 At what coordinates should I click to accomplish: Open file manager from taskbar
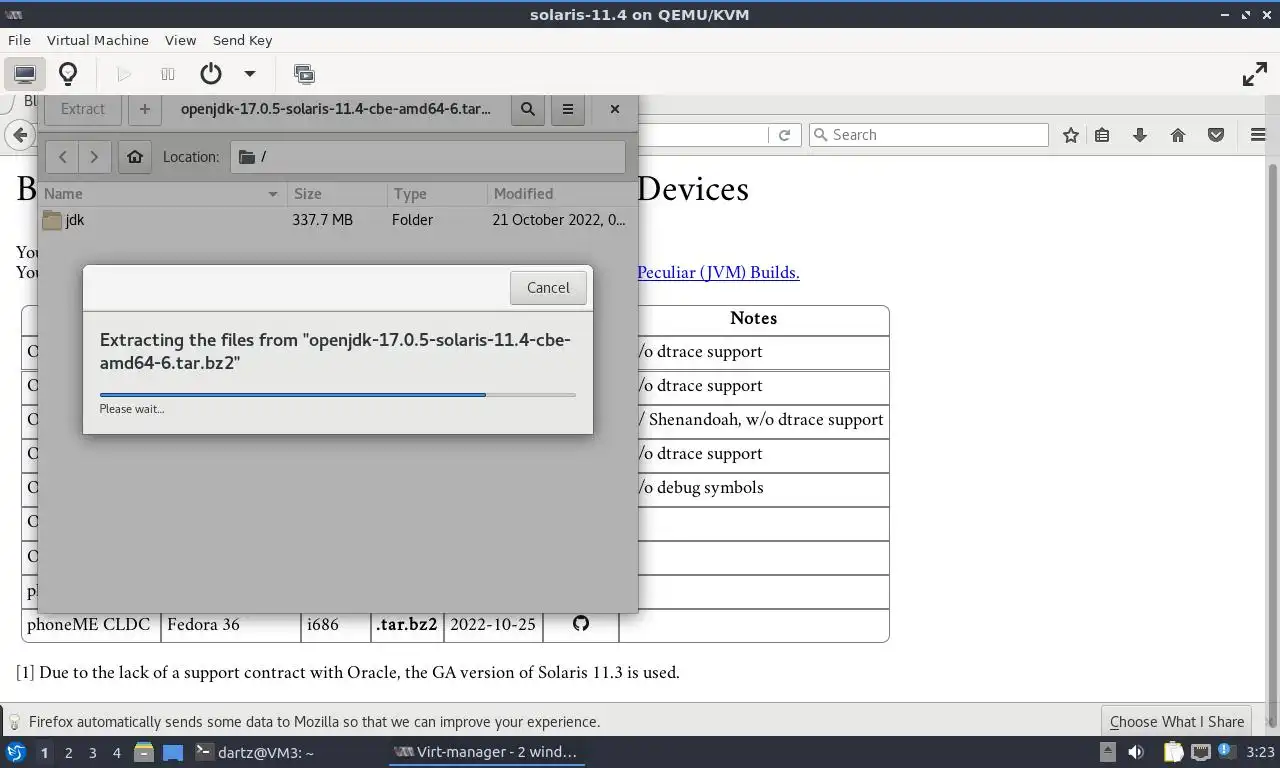point(144,752)
